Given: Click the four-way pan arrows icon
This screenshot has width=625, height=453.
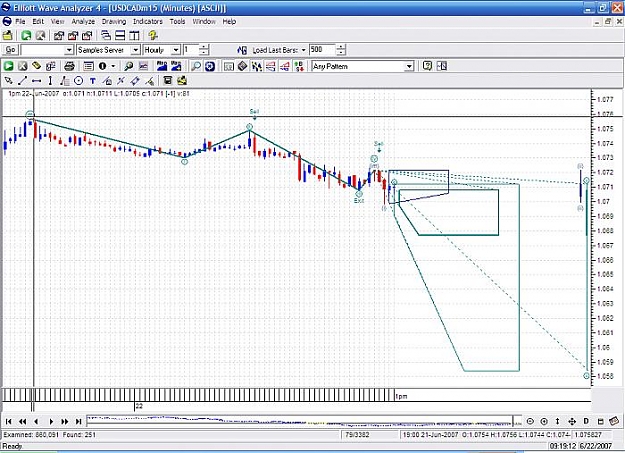Looking at the screenshot, I should point(572,421).
